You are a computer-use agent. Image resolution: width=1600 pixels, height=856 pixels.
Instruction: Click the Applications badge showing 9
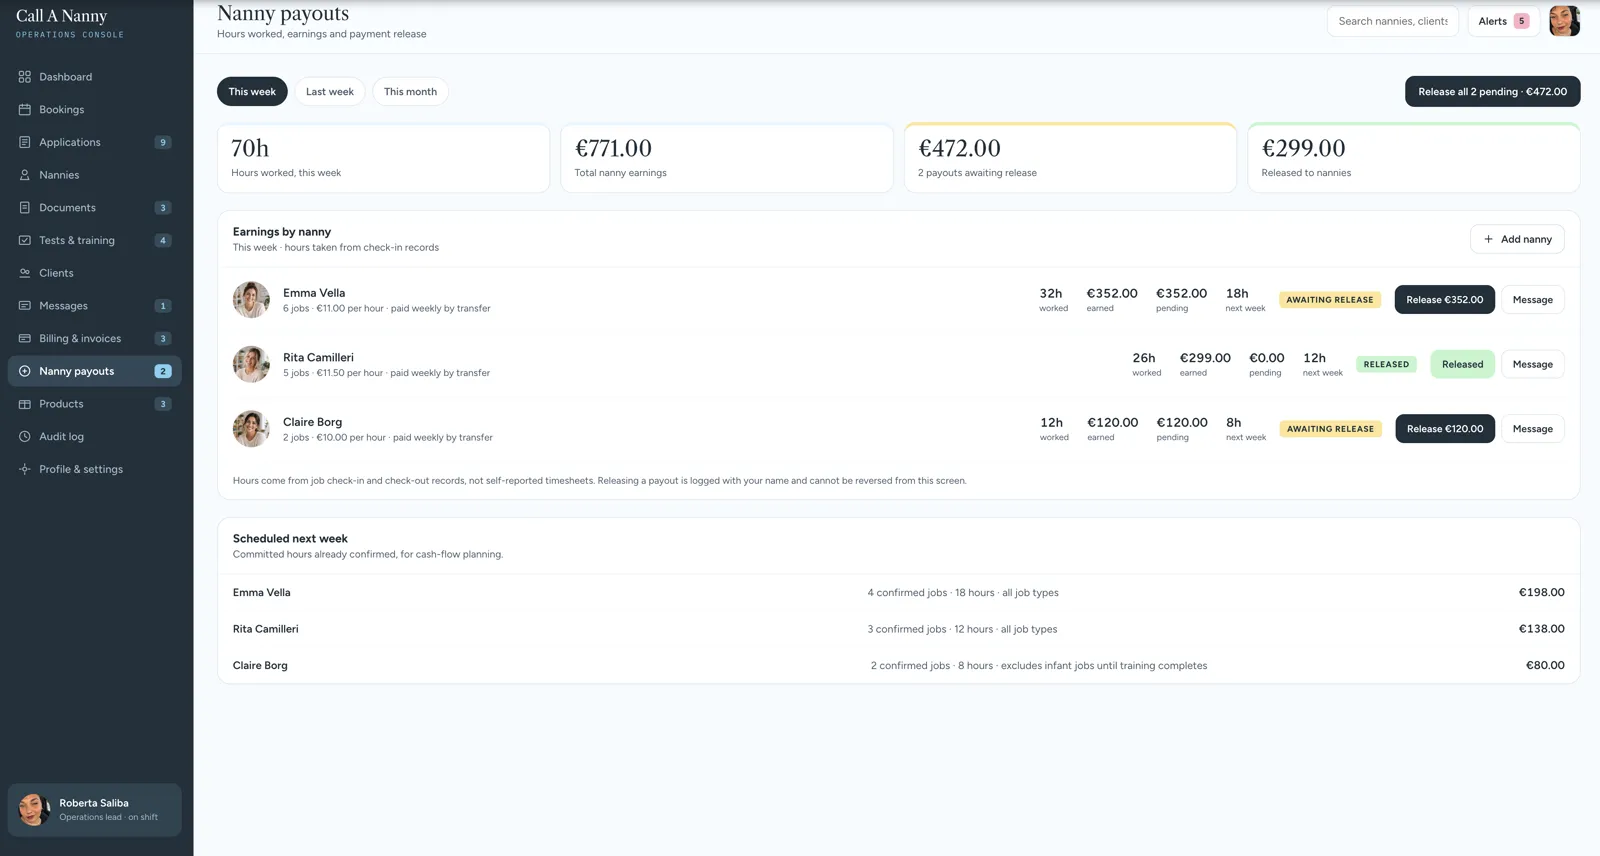tap(163, 142)
